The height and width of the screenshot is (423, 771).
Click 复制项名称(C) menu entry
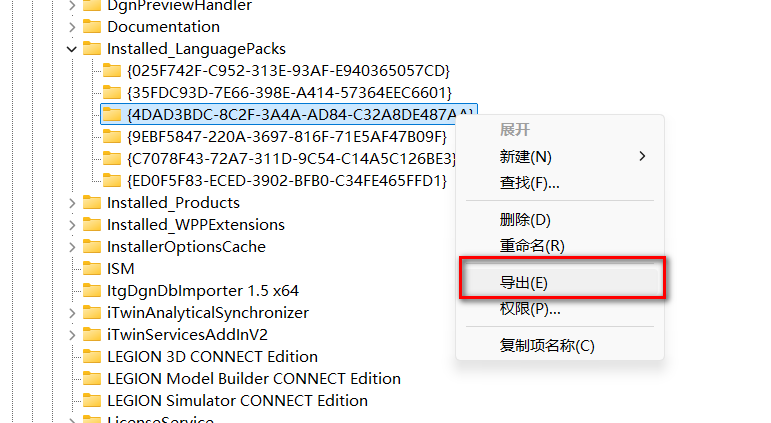pyautogui.click(x=547, y=346)
